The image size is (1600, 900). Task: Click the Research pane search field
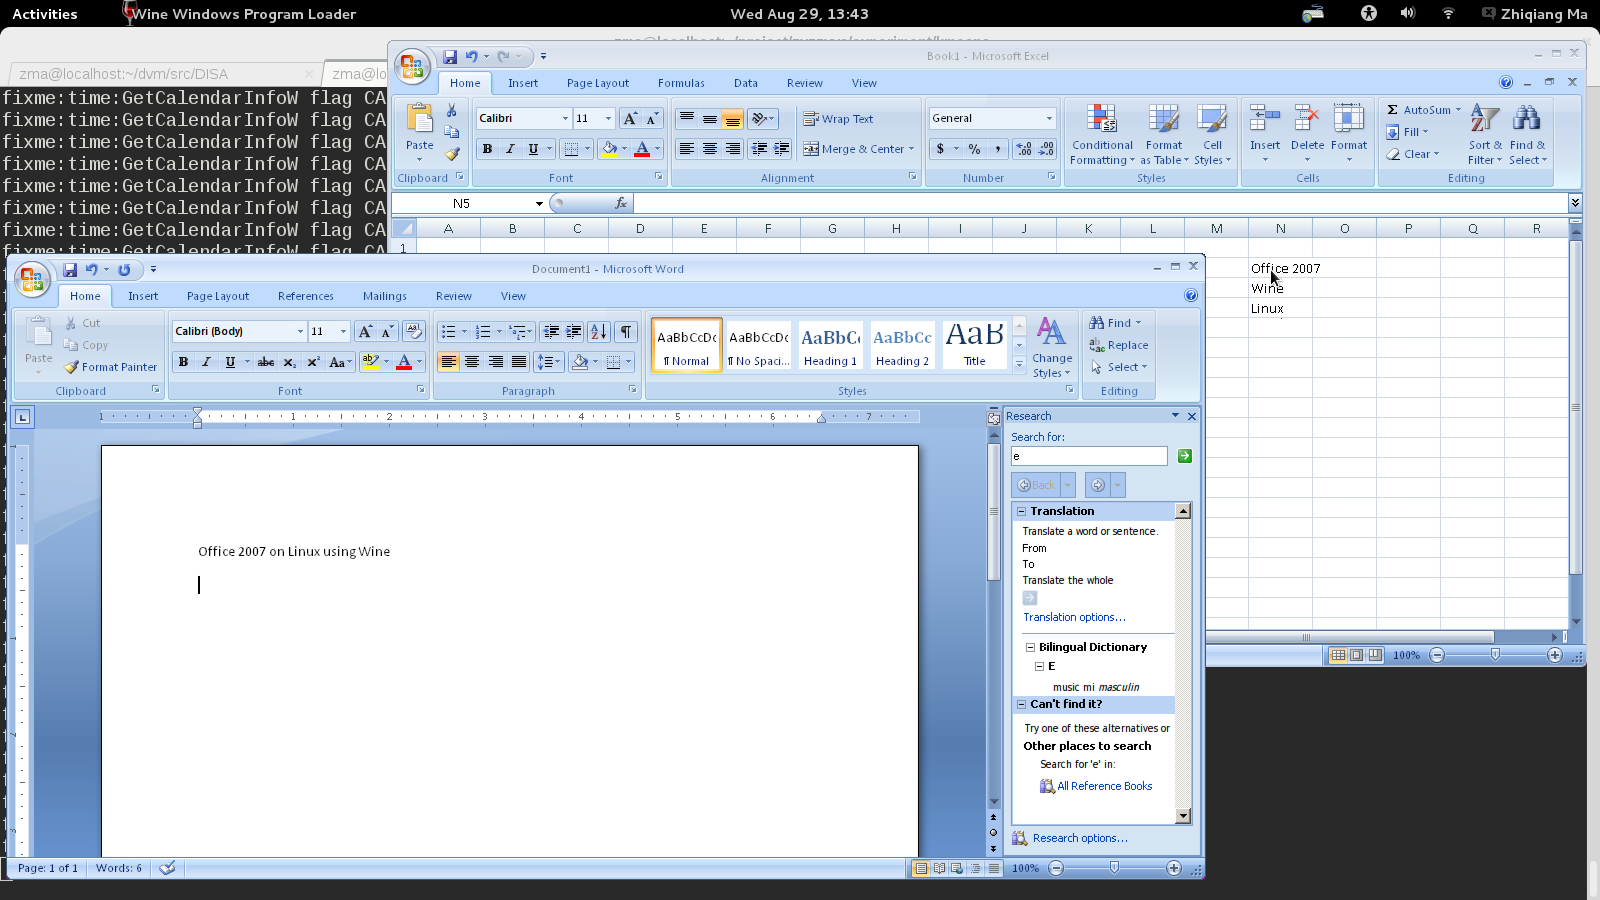tap(1089, 456)
